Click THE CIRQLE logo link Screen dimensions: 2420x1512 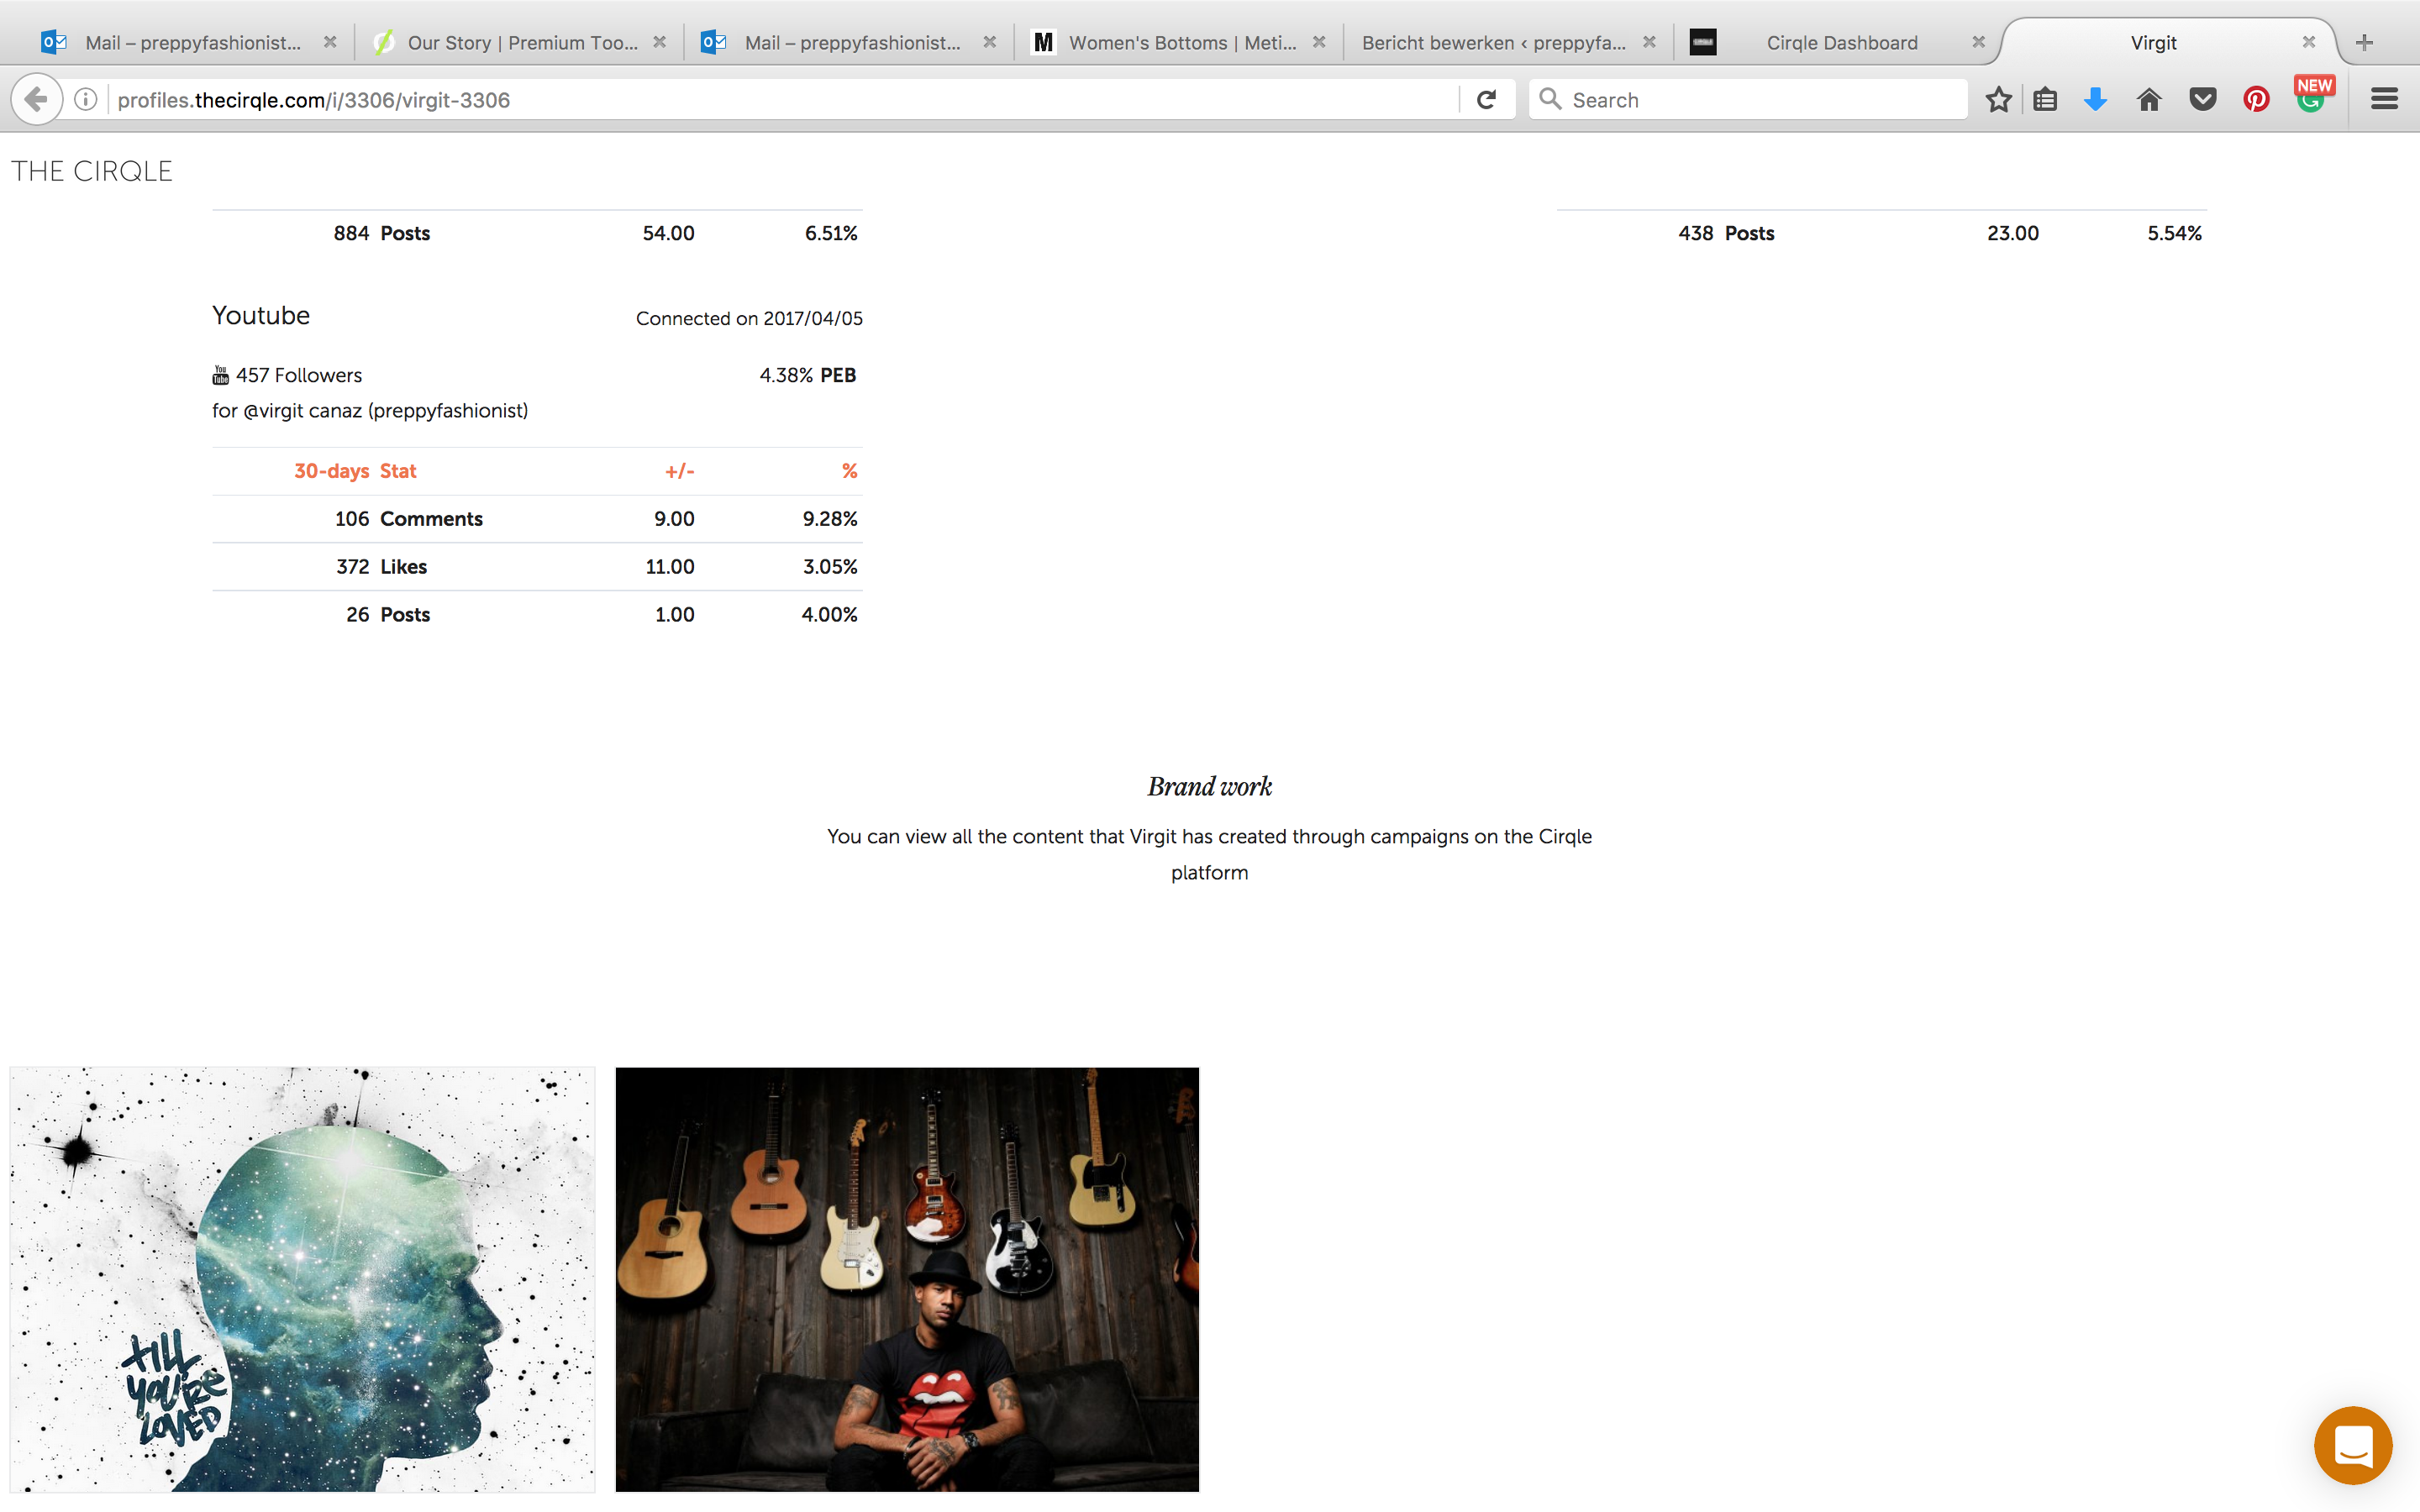[92, 171]
